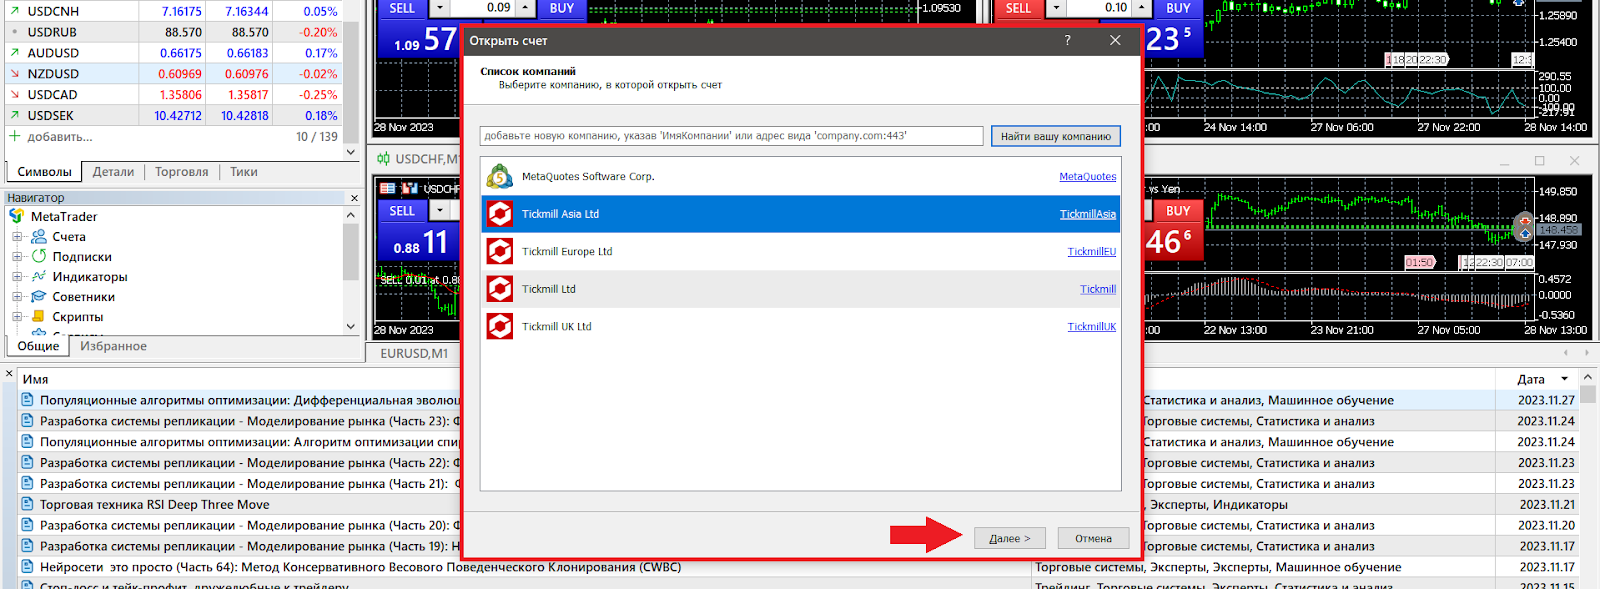Screen dimensions: 1600x589
Task: Expand the Скрипты tree node
Action: click(x=17, y=317)
